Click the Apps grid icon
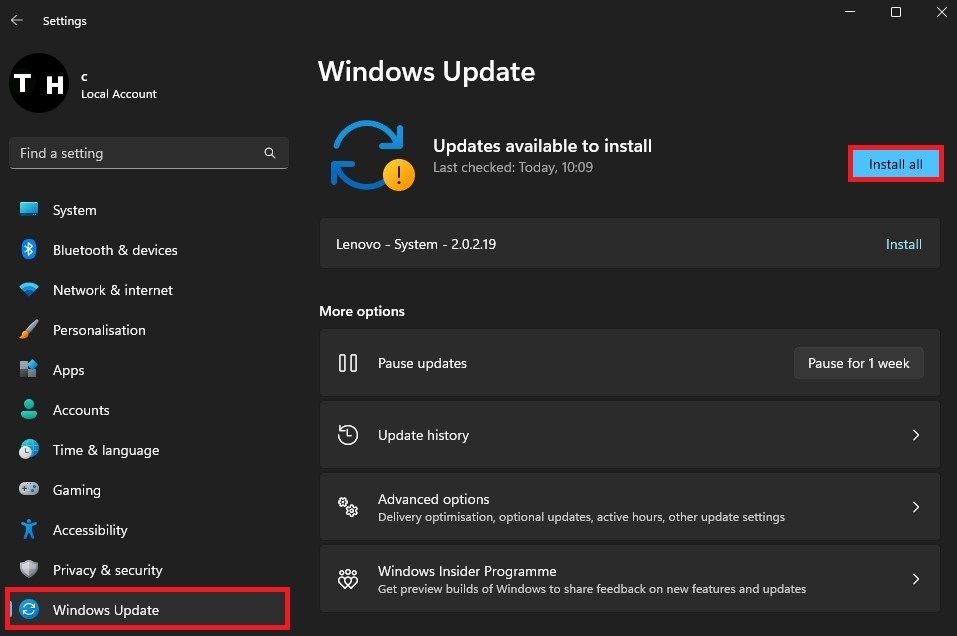Viewport: 957px width, 636px height. [29, 370]
